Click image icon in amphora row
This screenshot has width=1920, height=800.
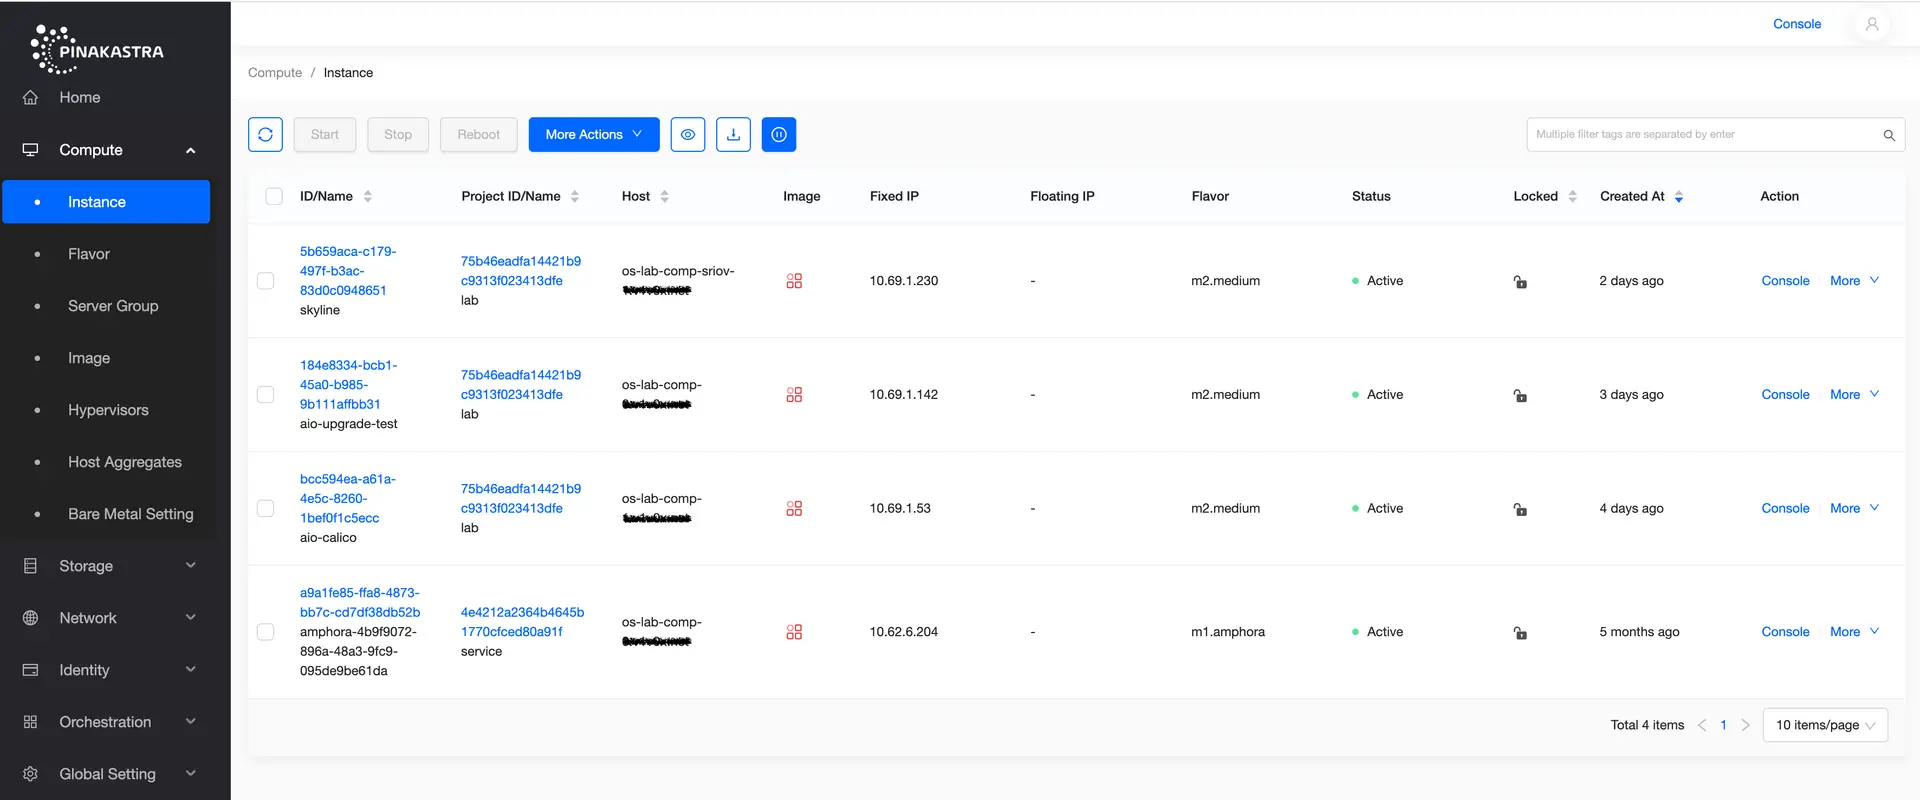tap(794, 632)
